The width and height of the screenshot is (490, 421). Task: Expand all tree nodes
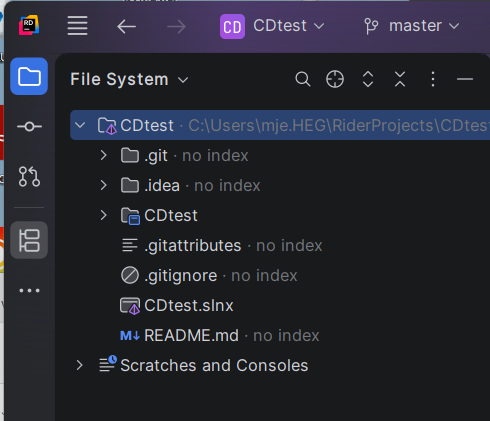[x=368, y=79]
